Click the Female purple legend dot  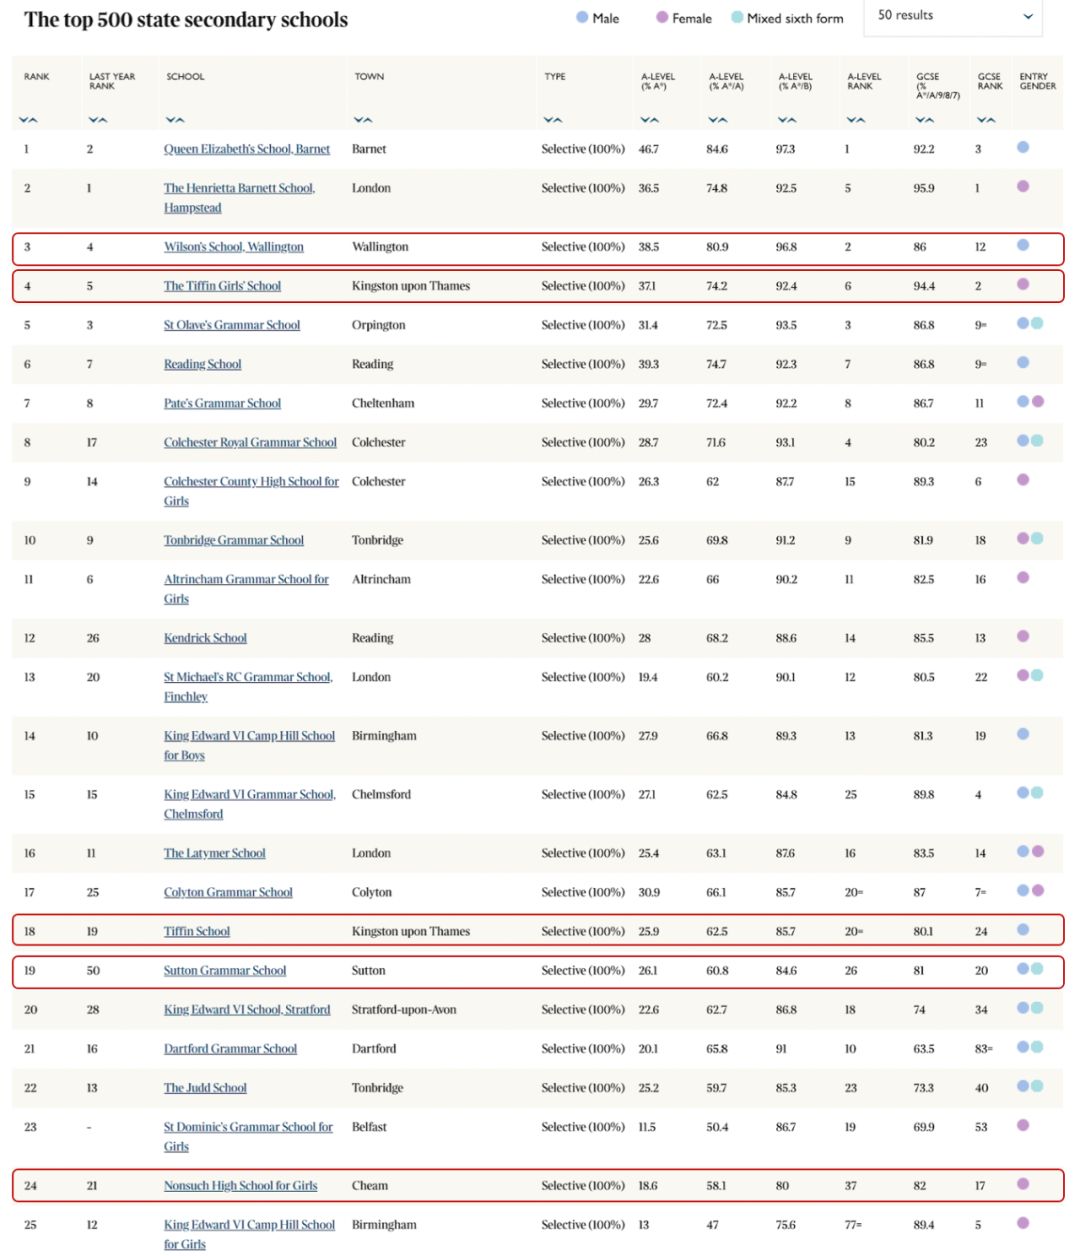pyautogui.click(x=662, y=17)
